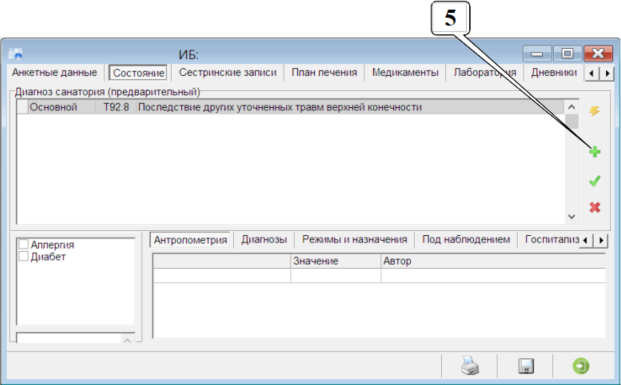Open the lower Диагнозы tab
The image size is (621, 385).
[264, 240]
